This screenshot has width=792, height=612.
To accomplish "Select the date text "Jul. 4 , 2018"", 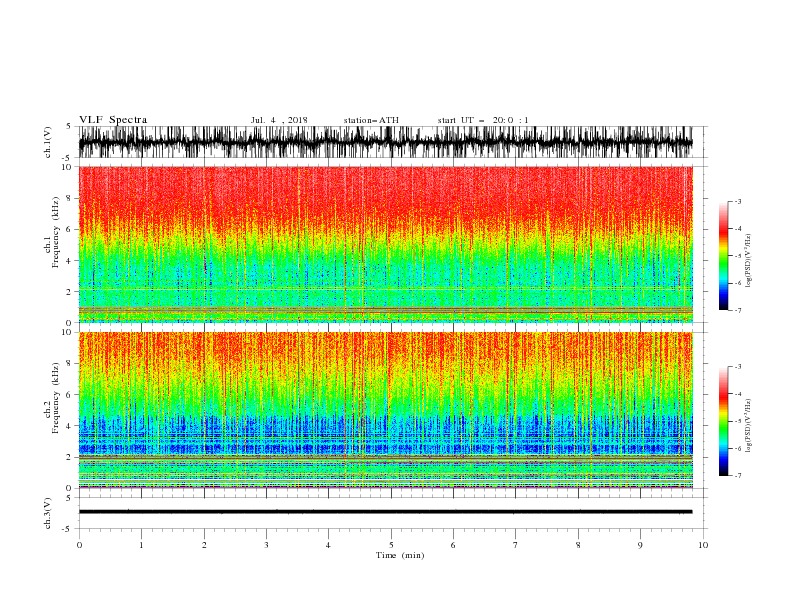I will coord(279,120).
